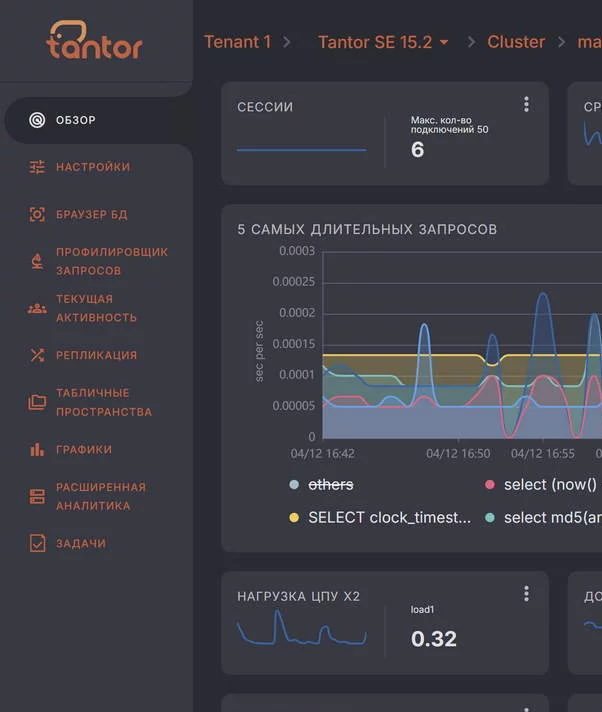The width and height of the screenshot is (602, 712).
Task: Toggle the SELECT clock_timest... legend series
Action: 388,517
